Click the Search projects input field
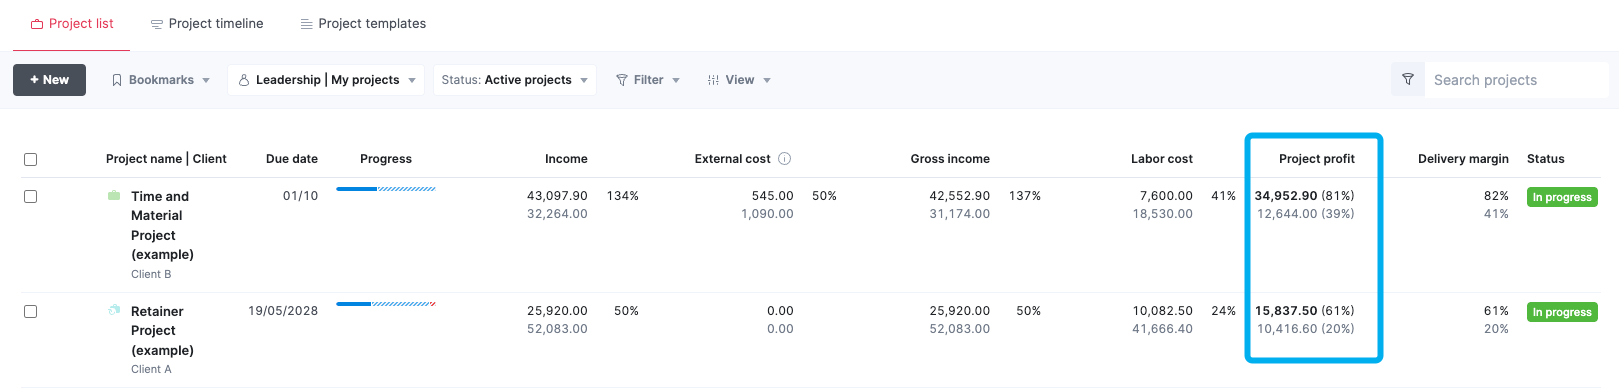Screen dimensions: 1619x388 click(1516, 80)
